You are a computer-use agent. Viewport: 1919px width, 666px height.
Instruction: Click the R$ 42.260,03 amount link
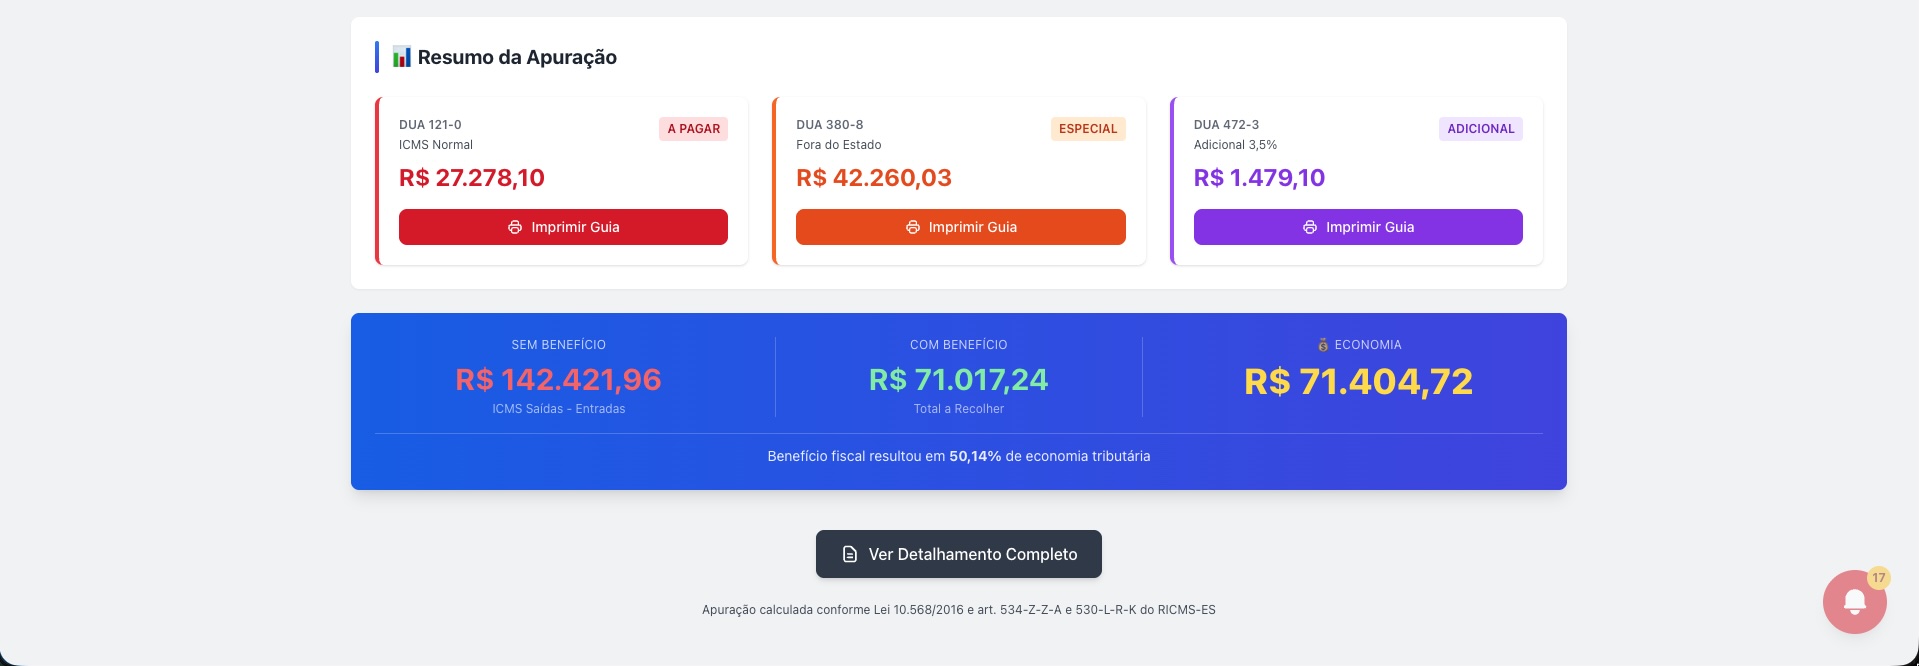pyautogui.click(x=873, y=177)
